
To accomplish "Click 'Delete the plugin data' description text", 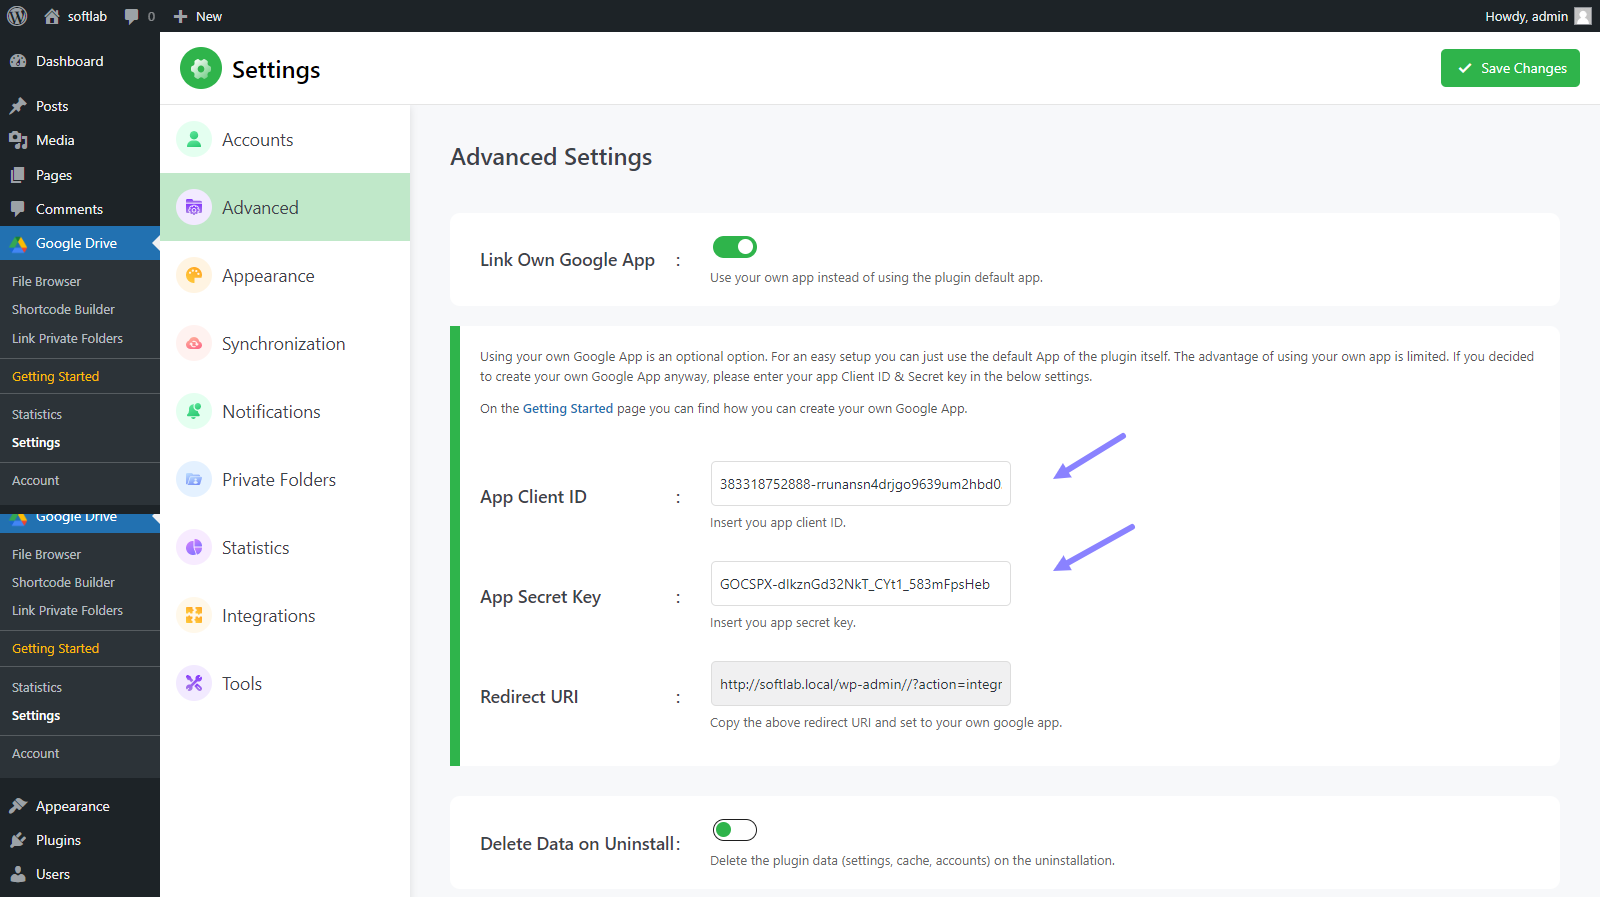I will pyautogui.click(x=912, y=860).
